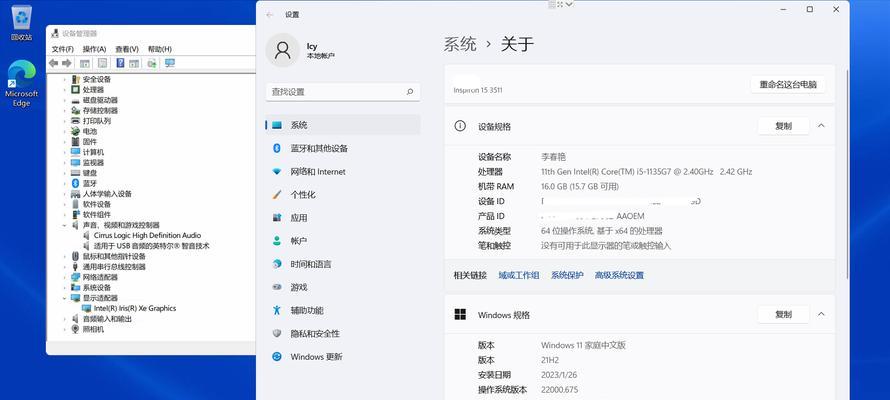The height and width of the screenshot is (400, 890).
Task: Expand the 网络适配器 node
Action: [x=65, y=277]
